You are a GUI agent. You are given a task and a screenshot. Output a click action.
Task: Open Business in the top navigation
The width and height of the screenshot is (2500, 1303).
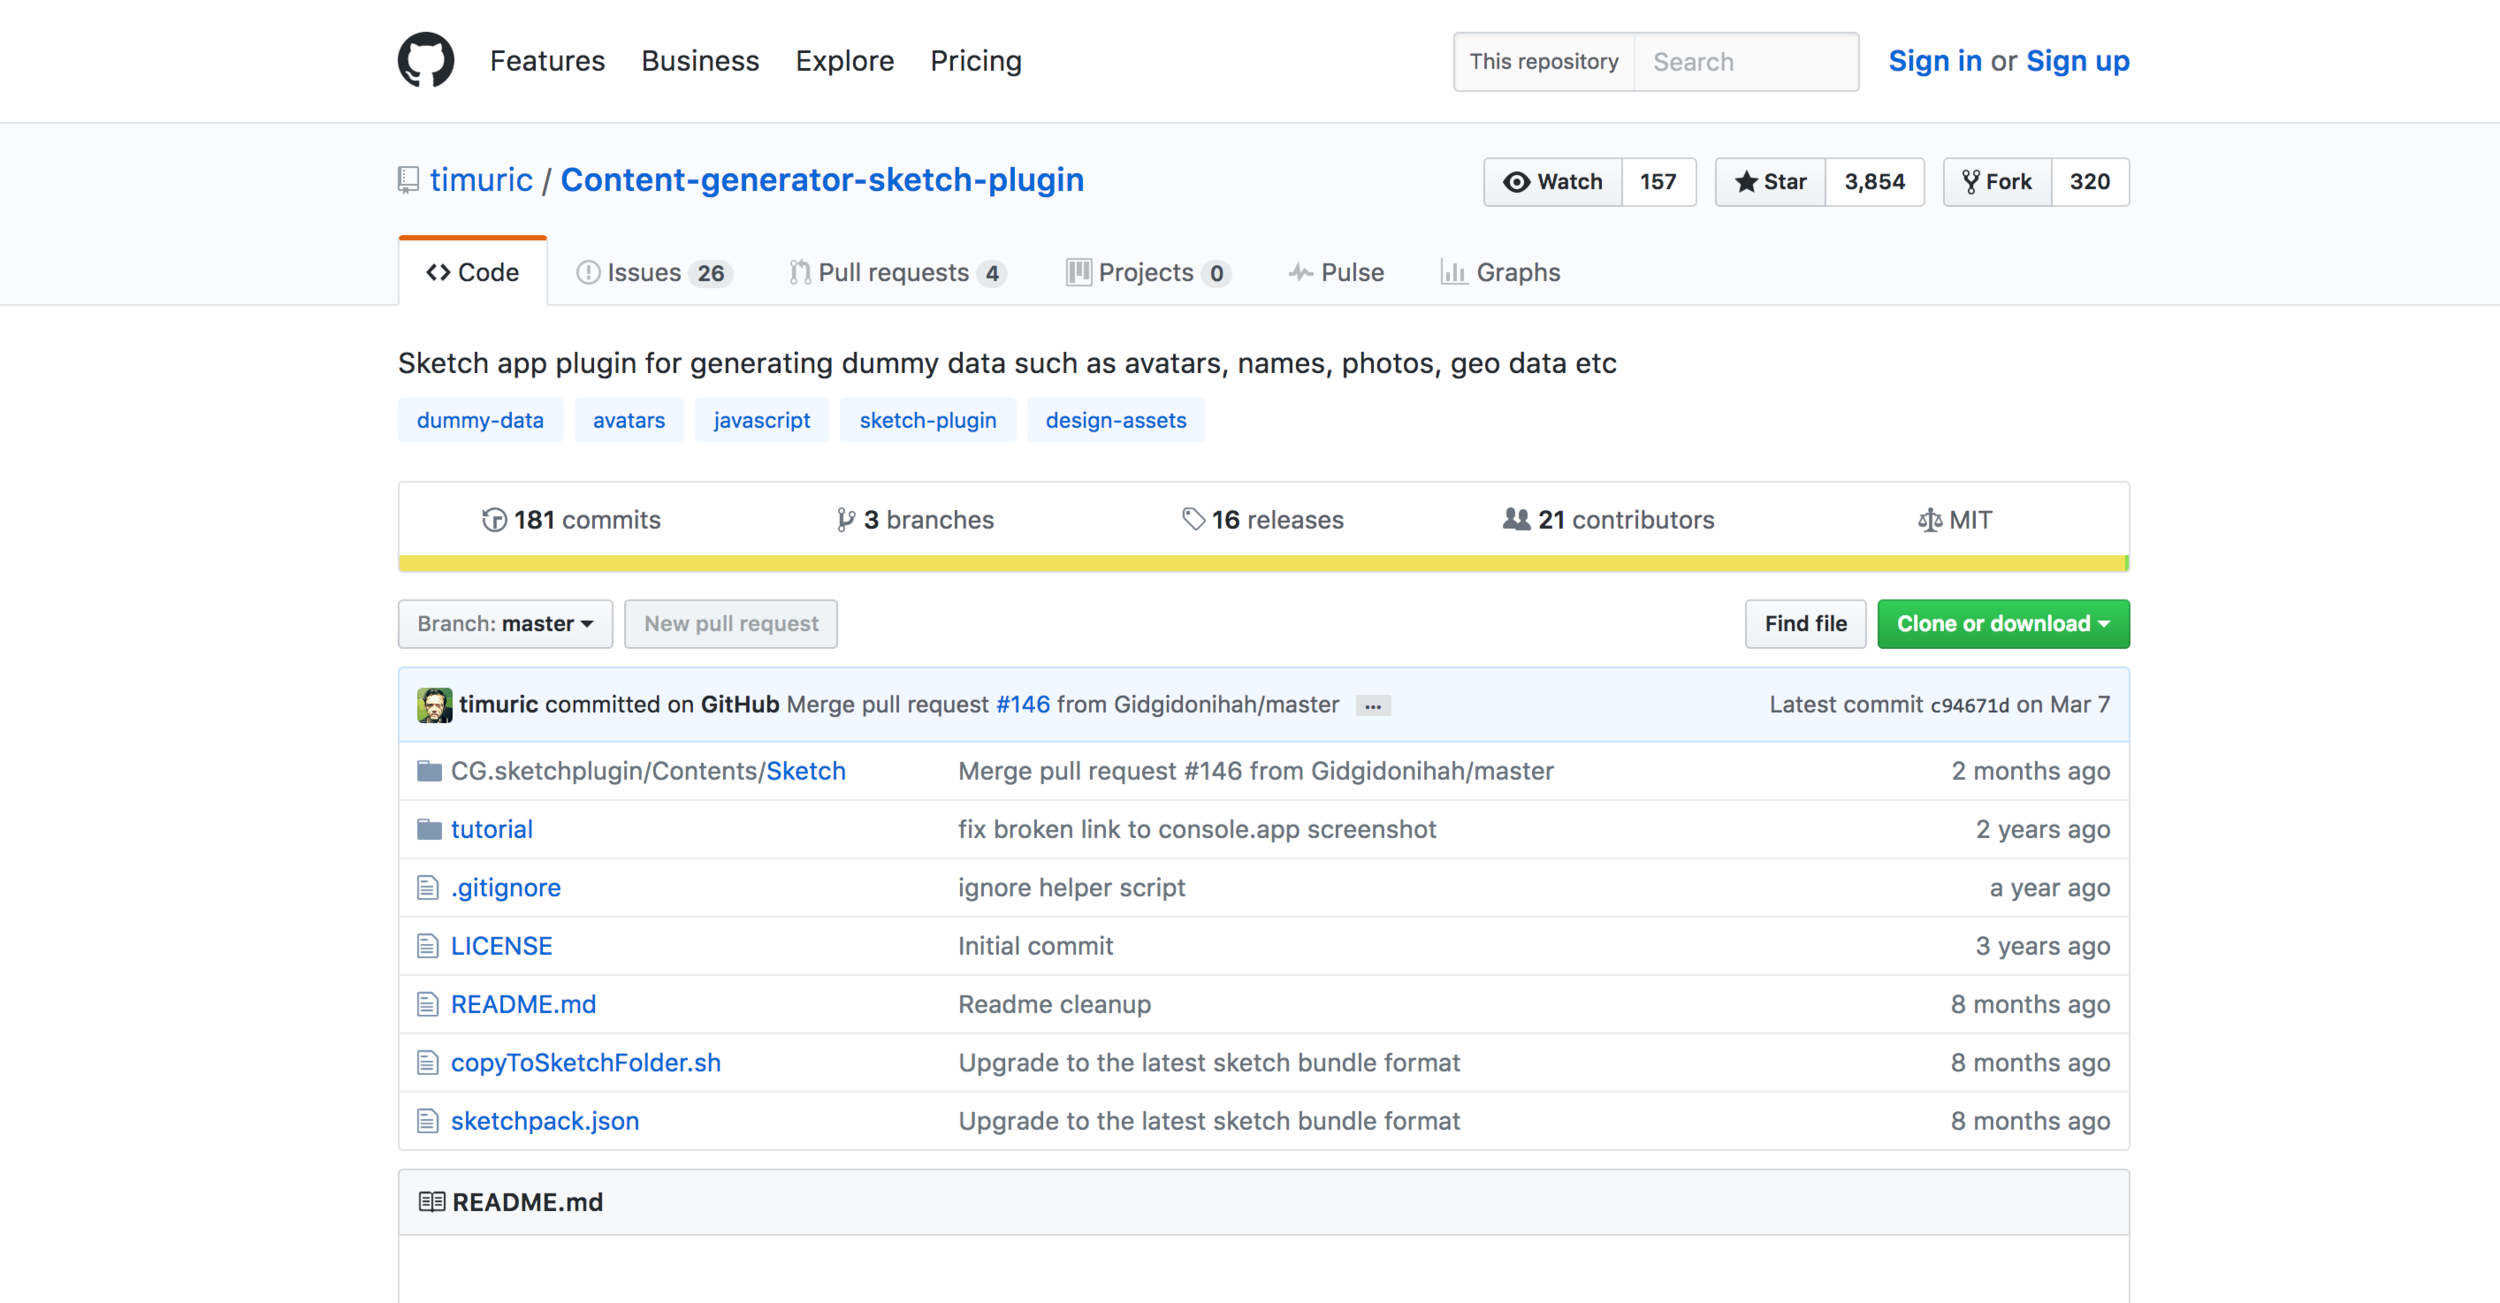tap(700, 61)
